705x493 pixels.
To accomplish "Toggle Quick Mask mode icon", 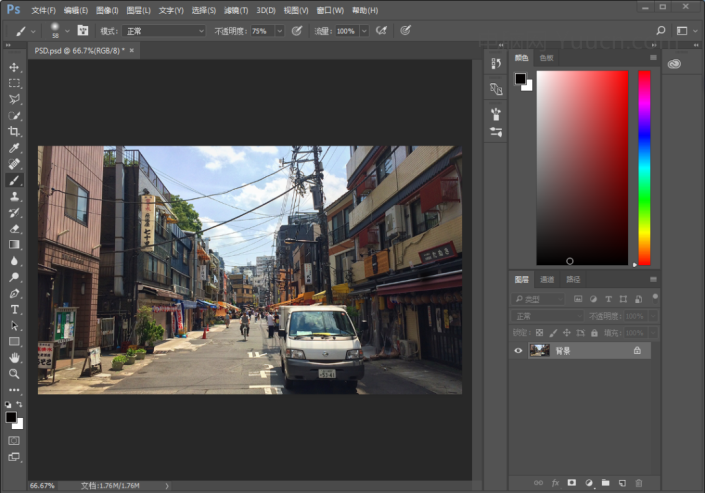I will click(14, 439).
